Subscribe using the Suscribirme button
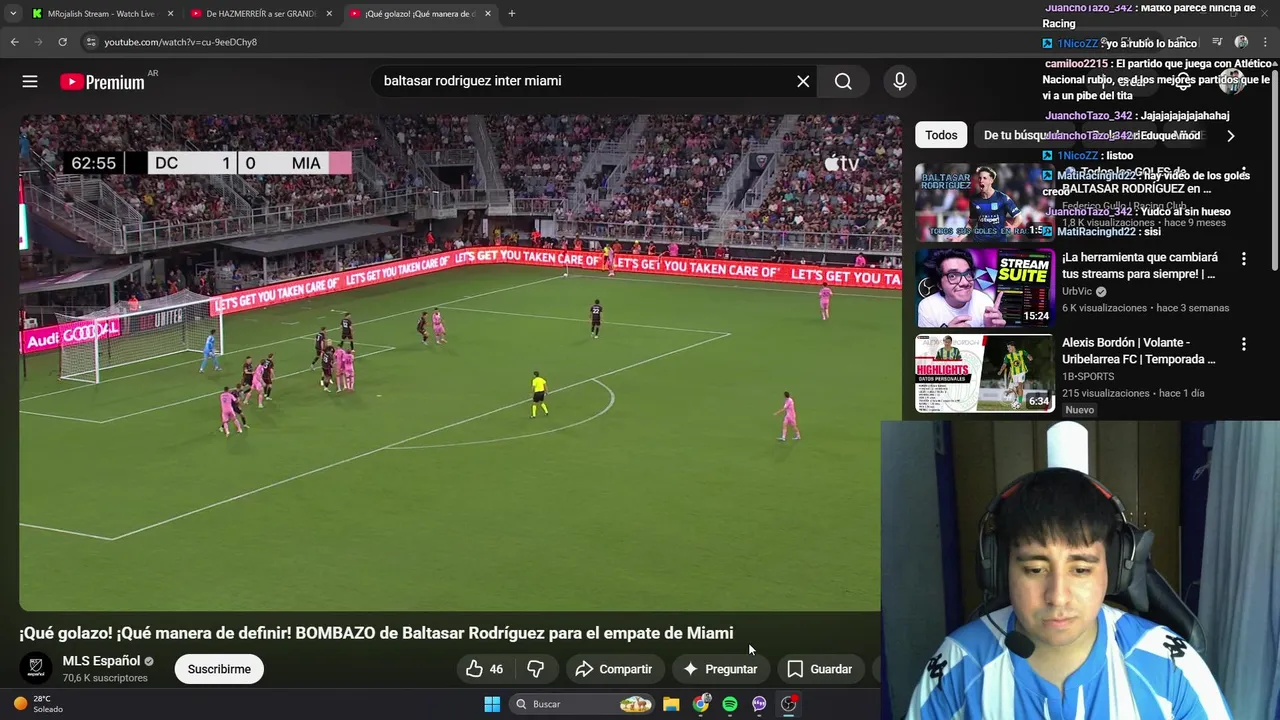The image size is (1280, 720). click(x=219, y=669)
